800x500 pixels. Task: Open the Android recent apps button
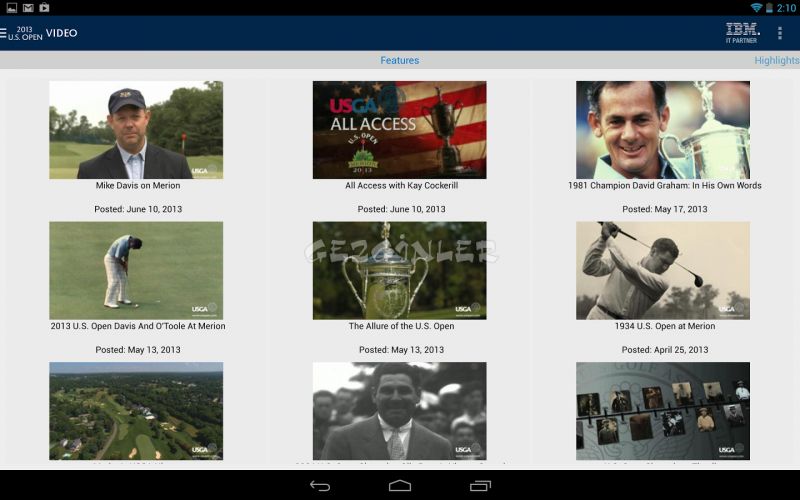[x=480, y=486]
